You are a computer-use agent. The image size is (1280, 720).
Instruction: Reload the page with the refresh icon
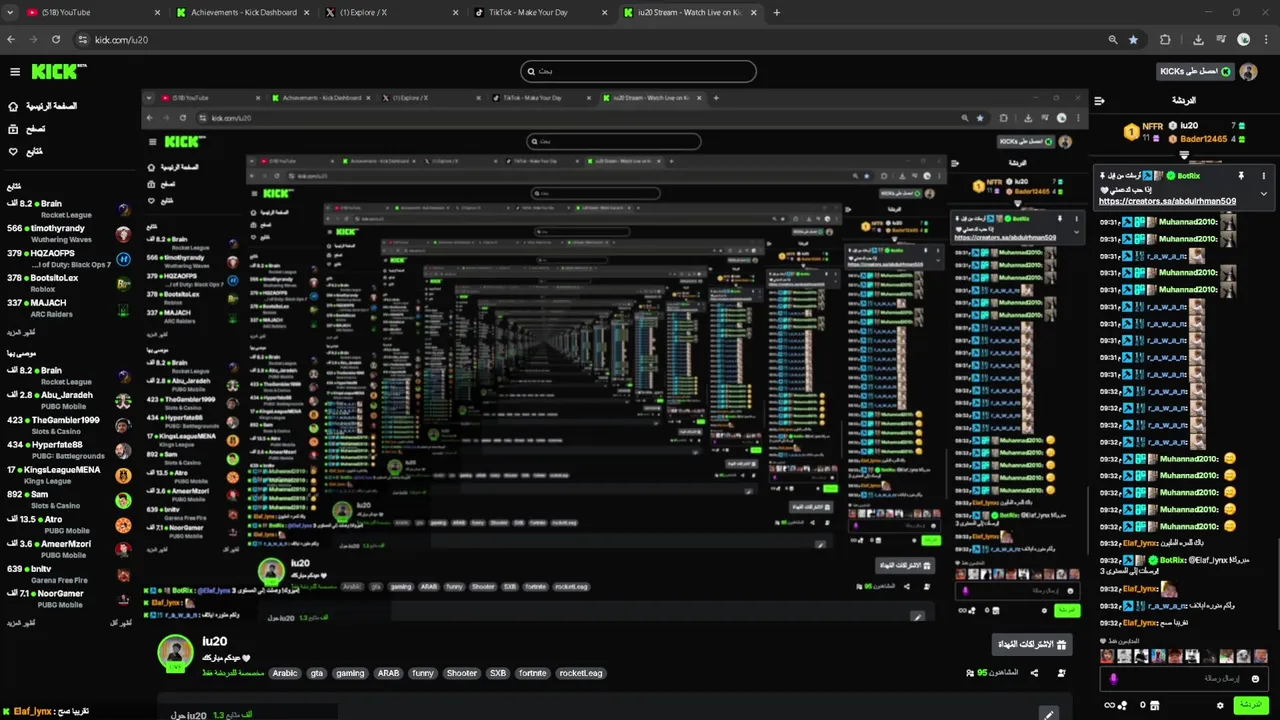(x=56, y=40)
